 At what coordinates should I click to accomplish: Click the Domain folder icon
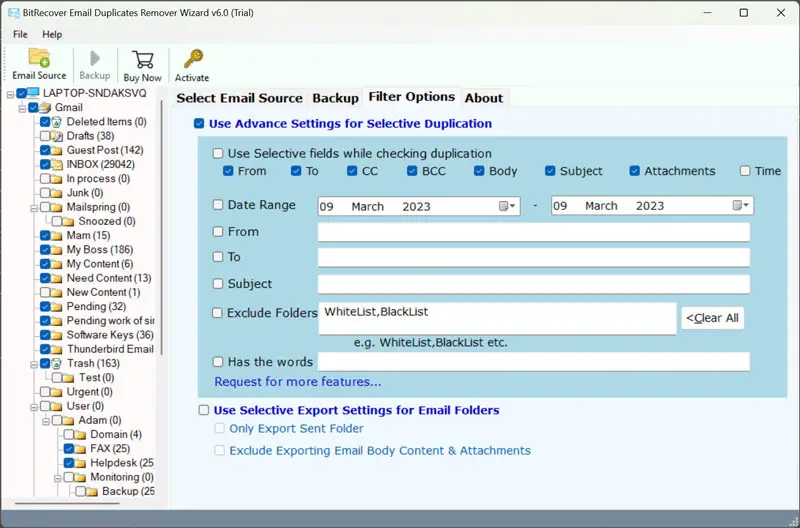(x=81, y=435)
